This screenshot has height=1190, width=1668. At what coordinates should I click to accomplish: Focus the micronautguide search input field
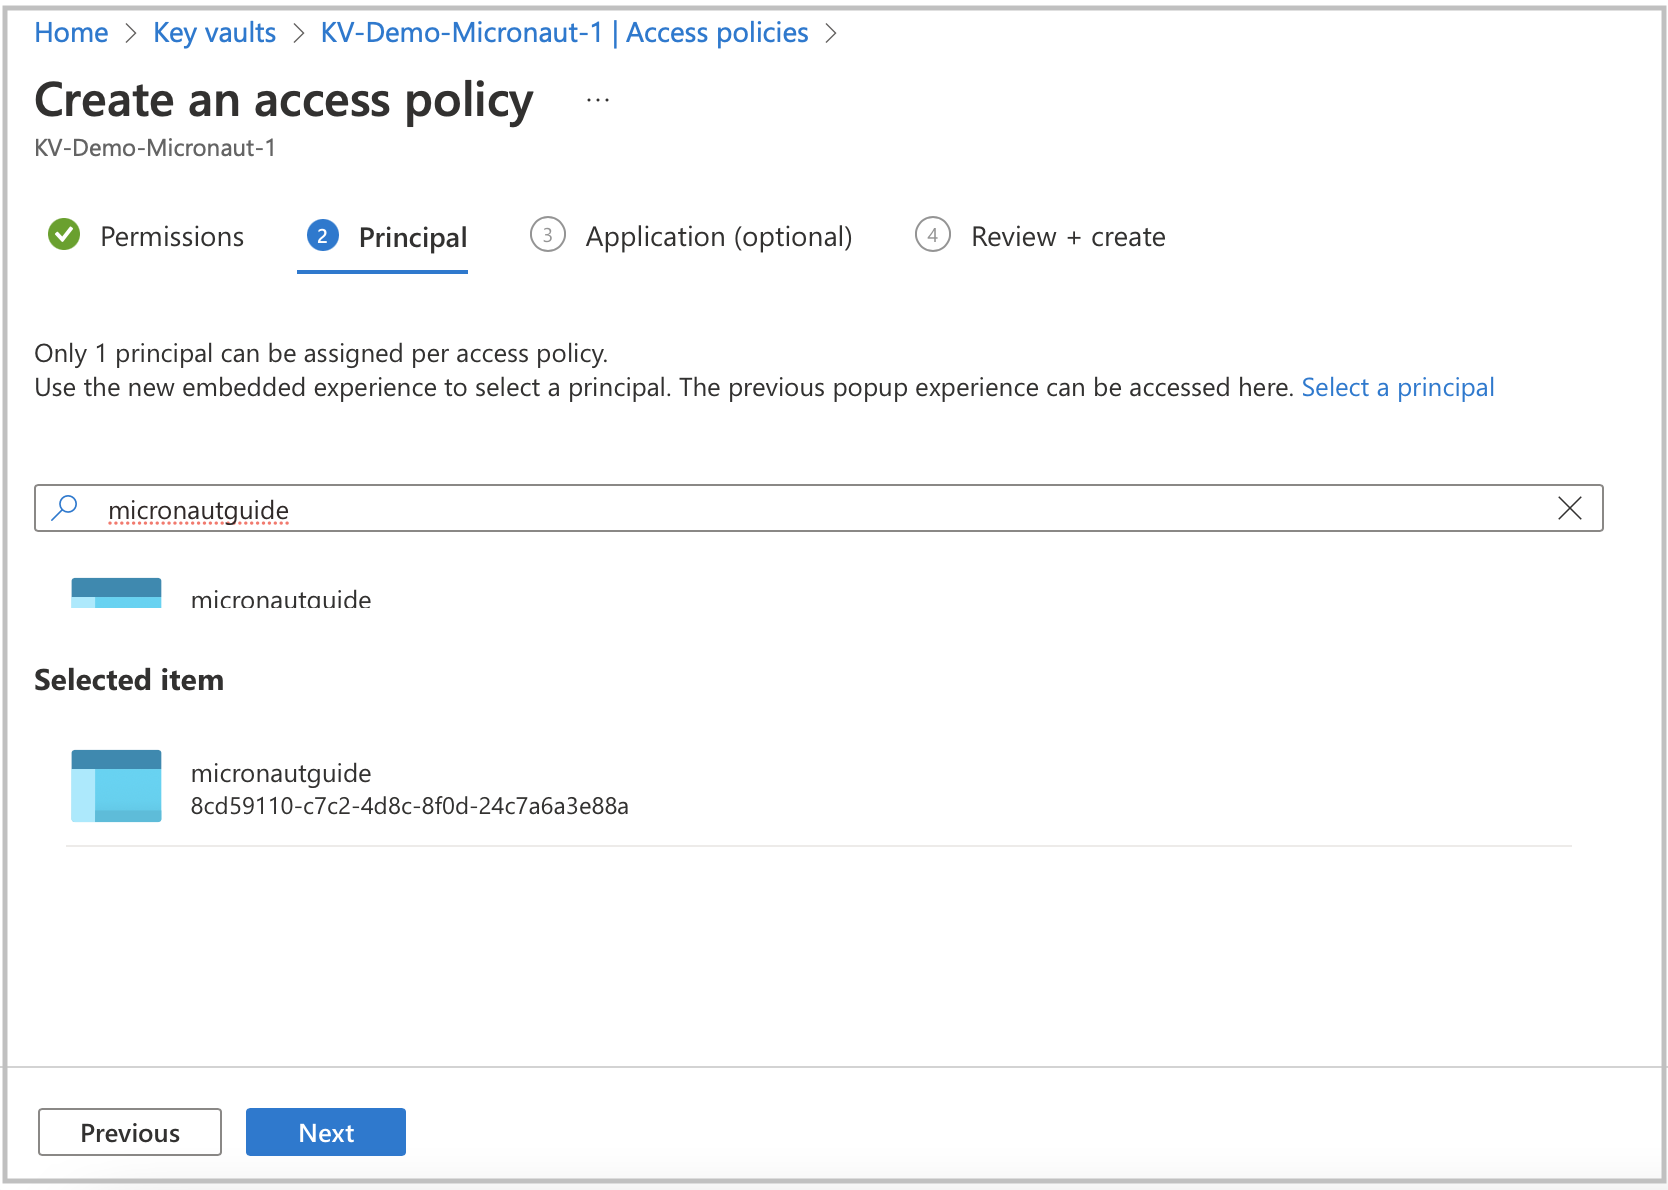[818, 508]
